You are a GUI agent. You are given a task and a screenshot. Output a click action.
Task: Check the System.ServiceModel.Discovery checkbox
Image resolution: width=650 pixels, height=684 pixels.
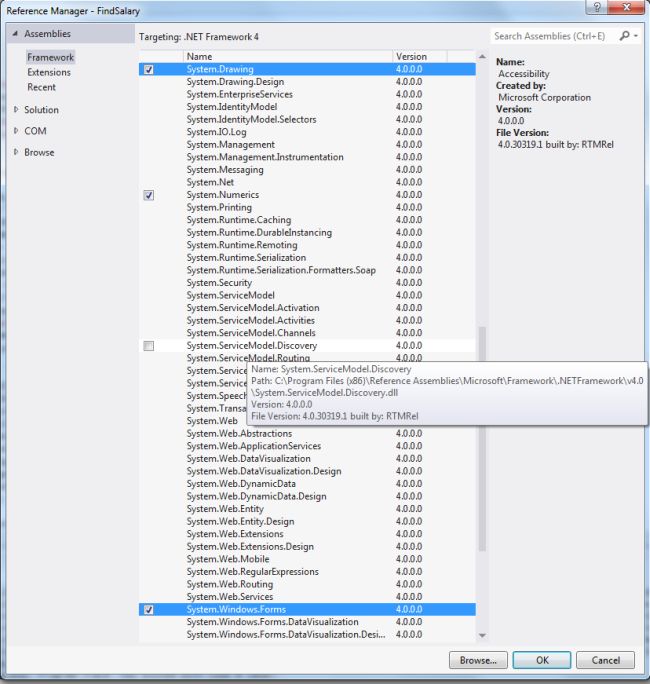click(148, 346)
